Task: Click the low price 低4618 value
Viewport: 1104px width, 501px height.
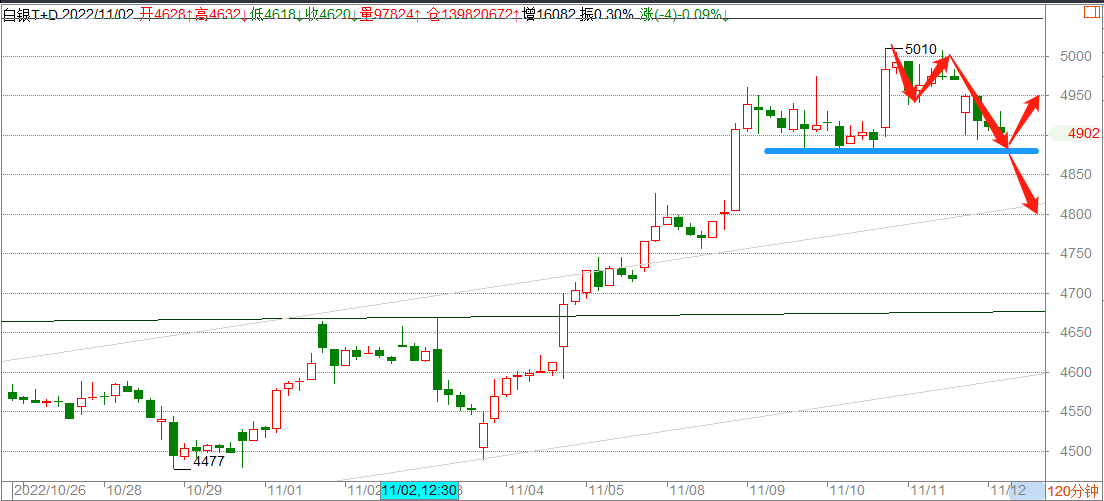Action: tap(275, 14)
